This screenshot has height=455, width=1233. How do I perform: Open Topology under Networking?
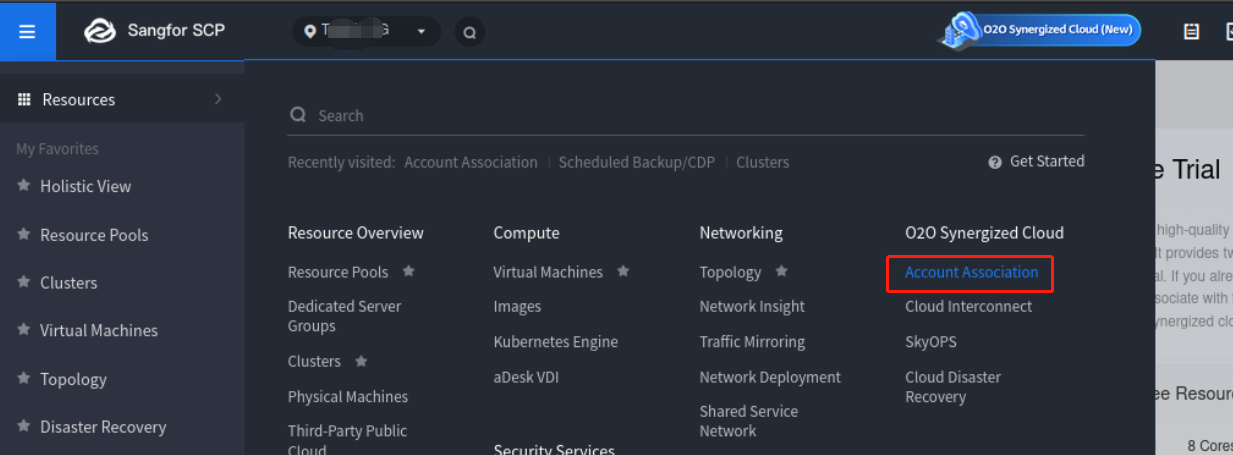pos(730,272)
